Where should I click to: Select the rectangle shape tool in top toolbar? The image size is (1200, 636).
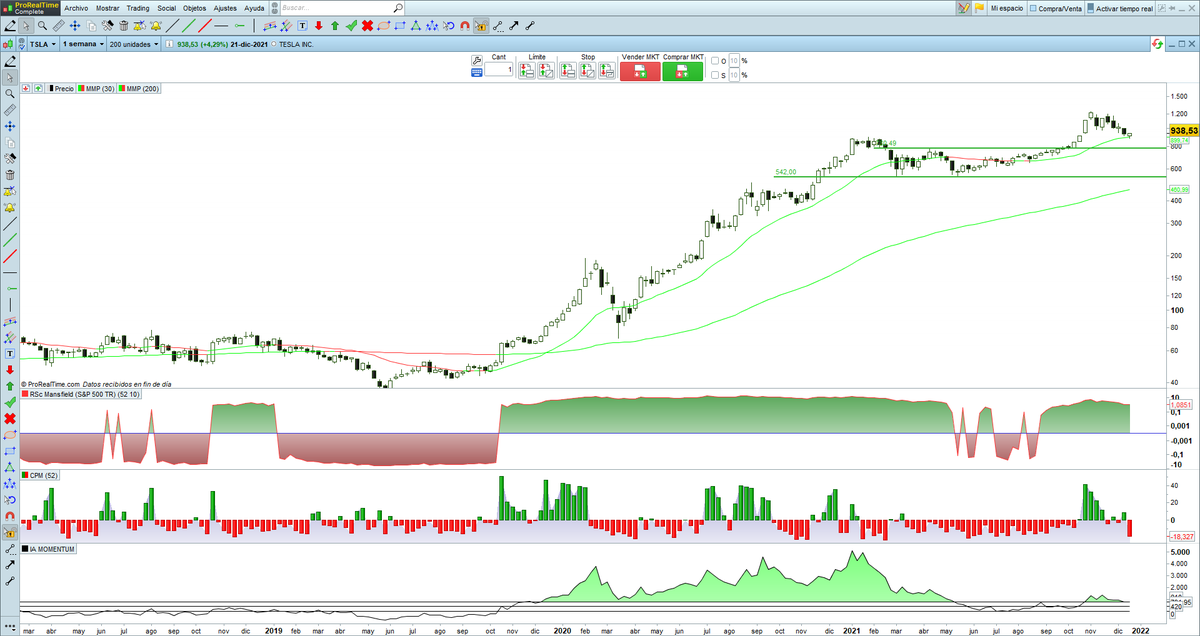pos(399,25)
